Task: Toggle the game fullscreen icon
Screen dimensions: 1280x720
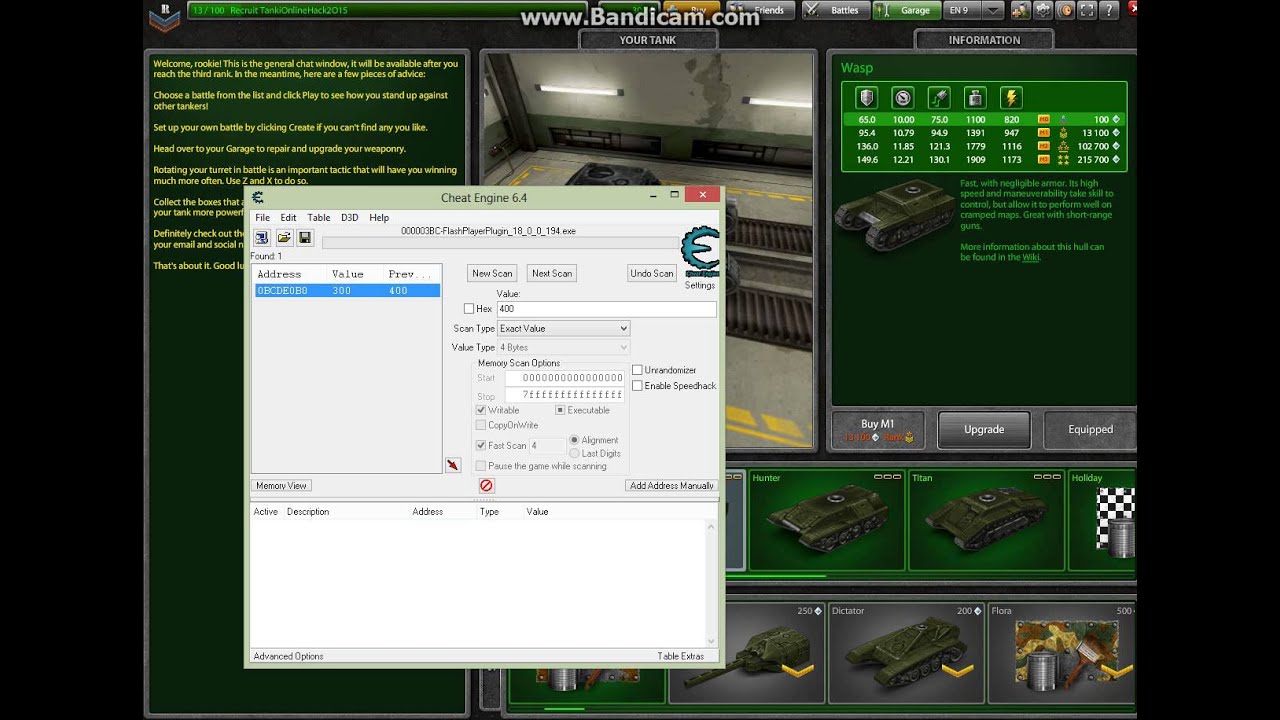Action: 1086,10
